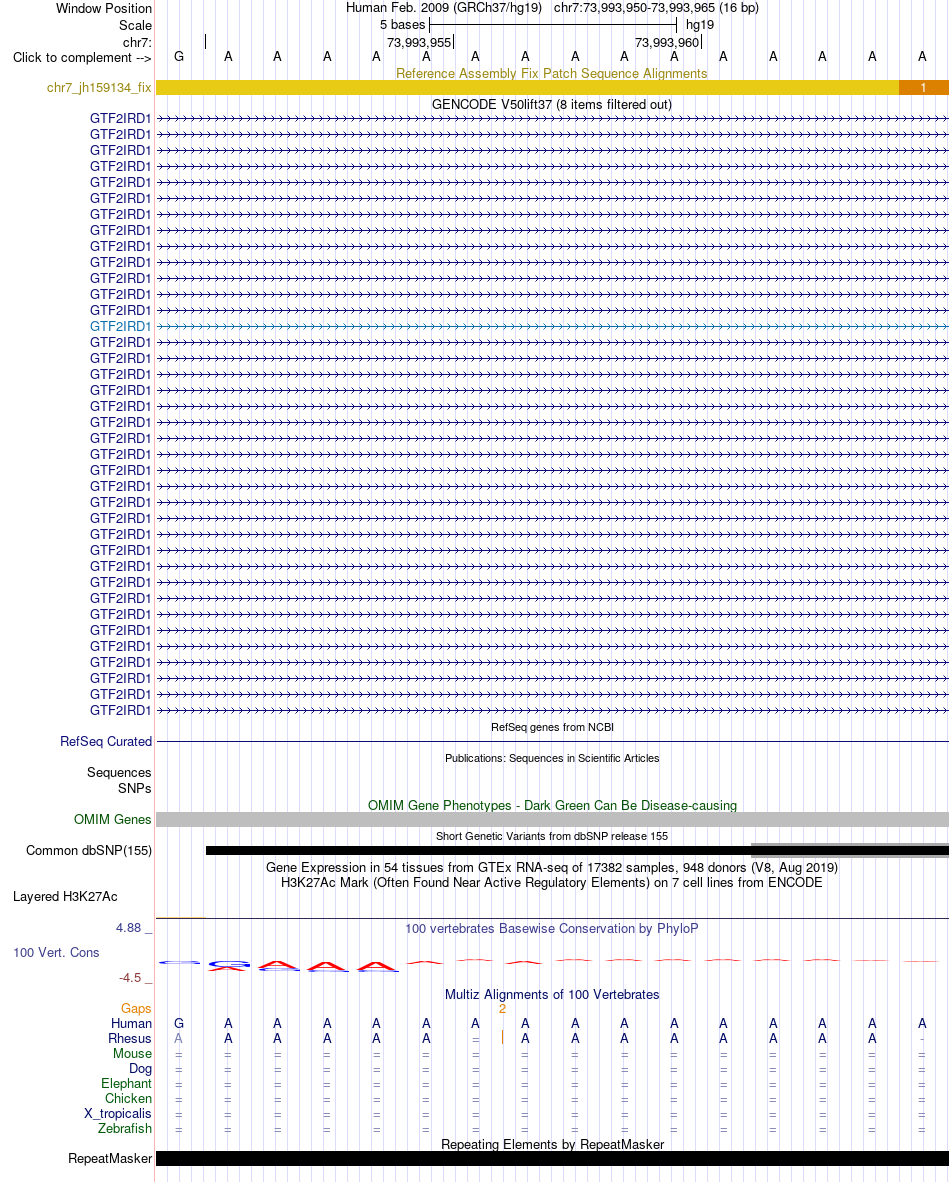
Task: Open the light-blue highlighted GTF2IRD1 transcript label
Action: click(x=121, y=326)
